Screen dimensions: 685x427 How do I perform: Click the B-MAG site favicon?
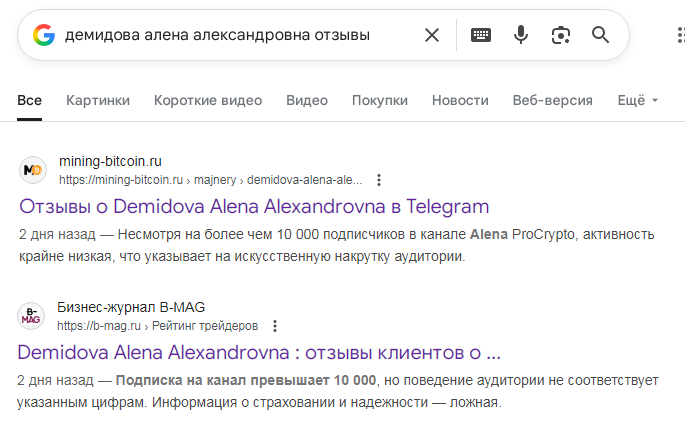[32, 316]
